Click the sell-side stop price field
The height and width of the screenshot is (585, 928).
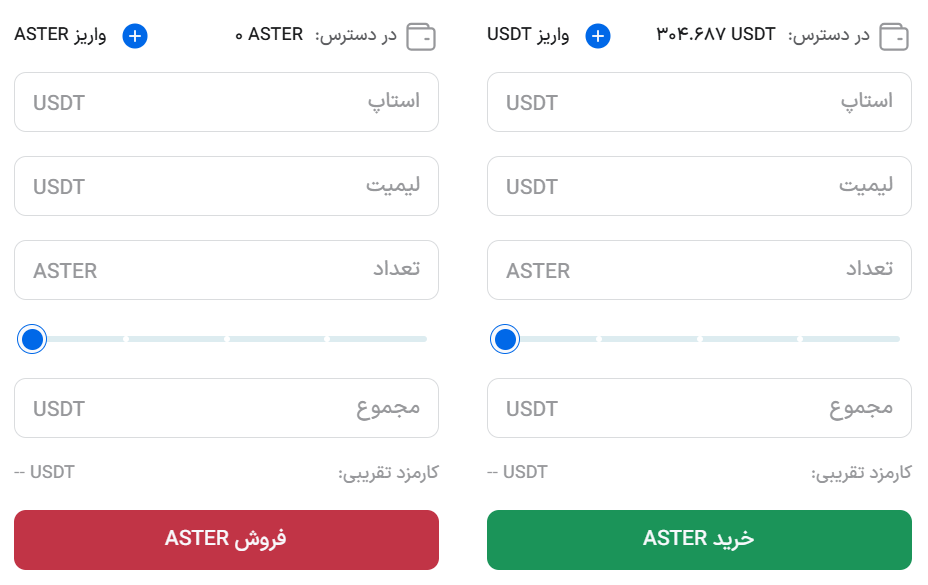pyautogui.click(x=226, y=102)
